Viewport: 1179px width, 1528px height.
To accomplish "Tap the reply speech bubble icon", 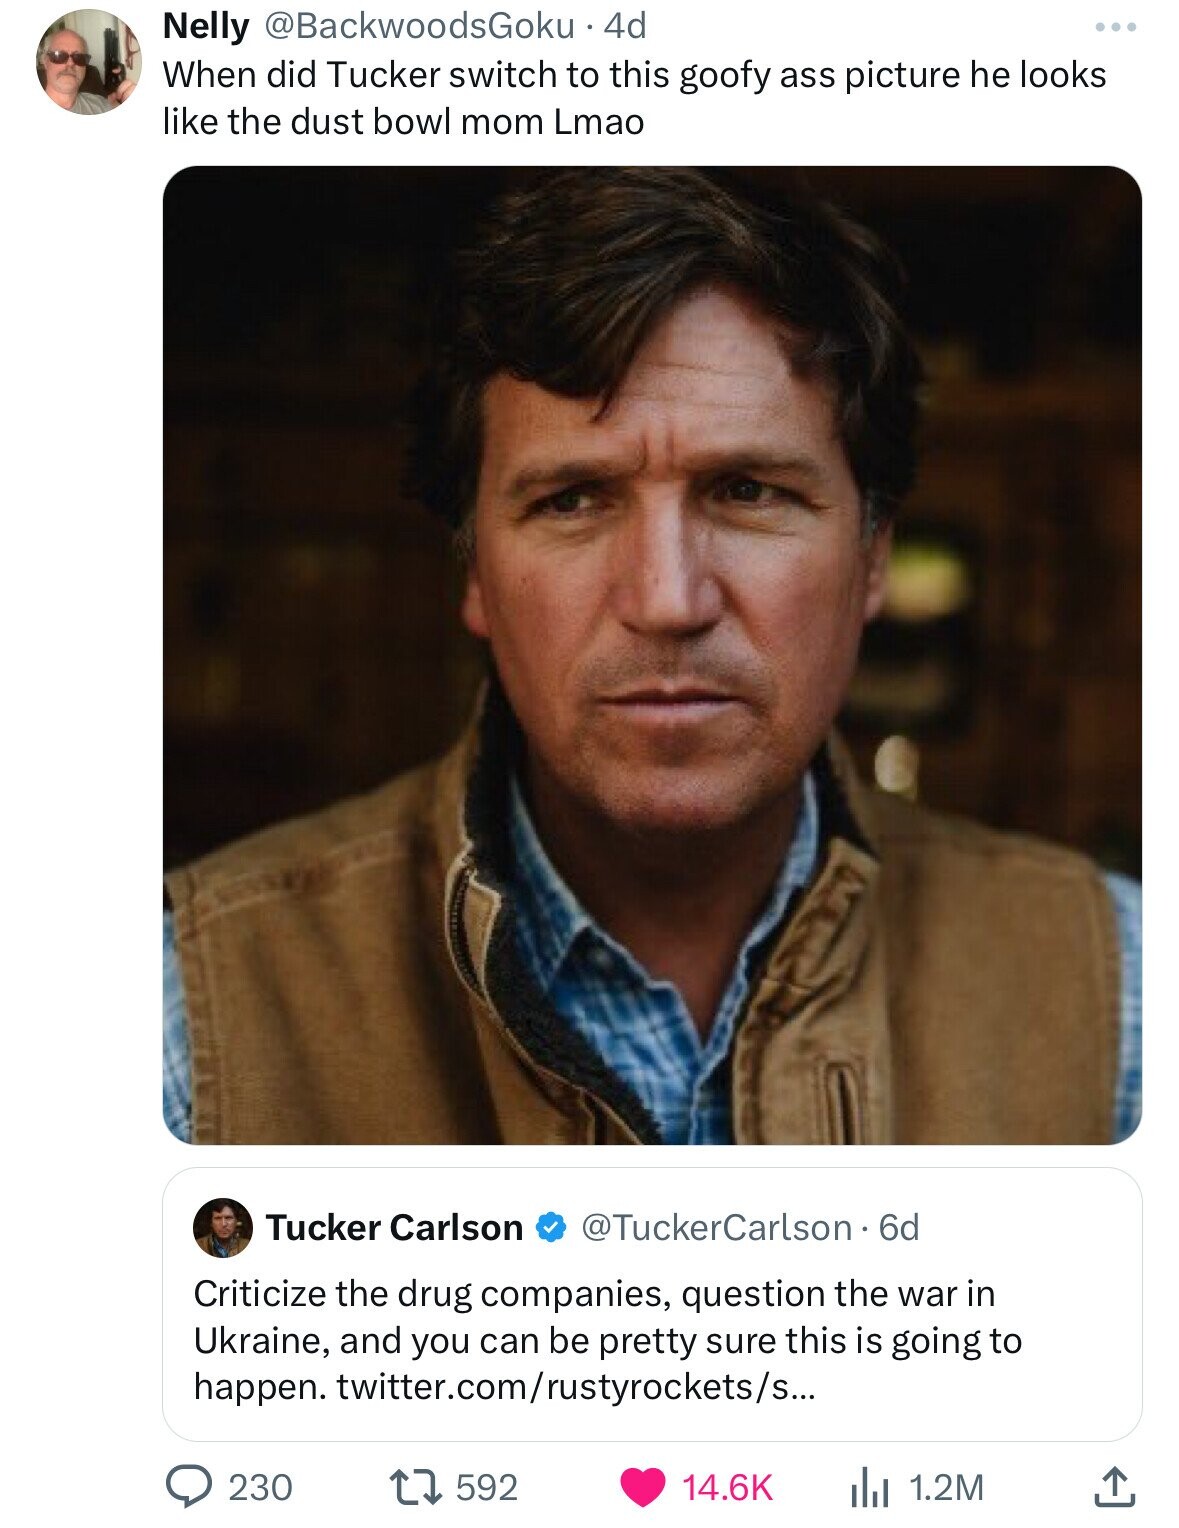I will pyautogui.click(x=186, y=1486).
